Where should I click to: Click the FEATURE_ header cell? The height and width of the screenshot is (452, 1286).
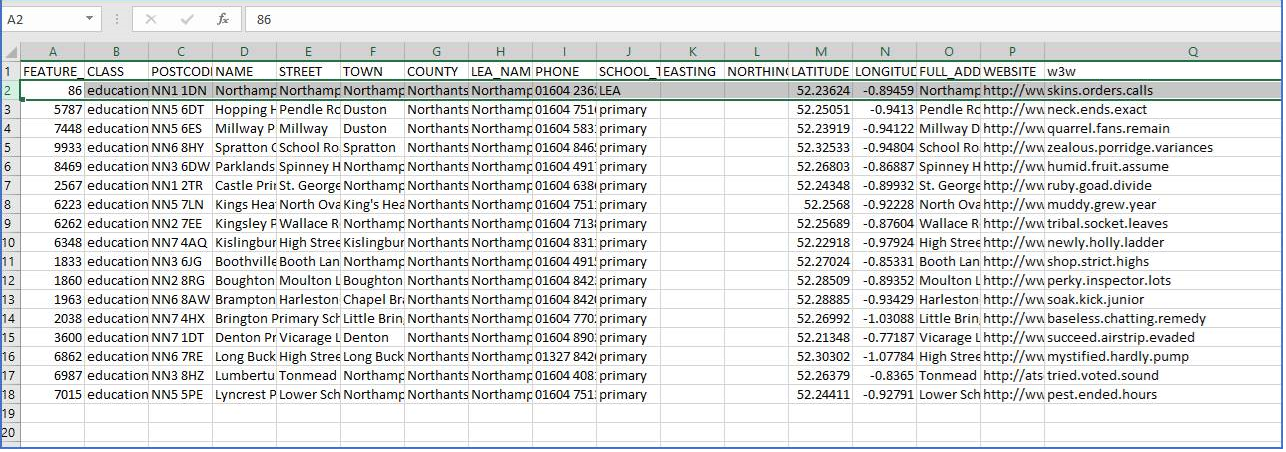[x=53, y=71]
